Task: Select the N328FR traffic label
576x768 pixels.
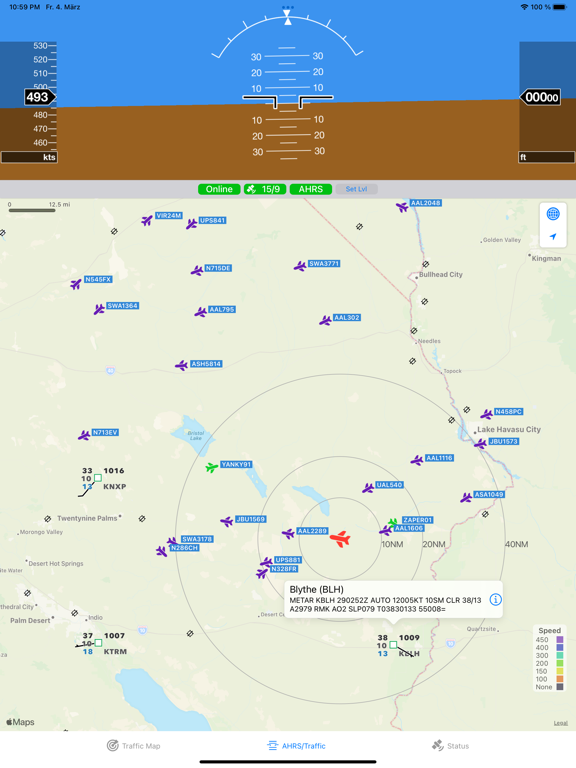Action: coord(284,569)
